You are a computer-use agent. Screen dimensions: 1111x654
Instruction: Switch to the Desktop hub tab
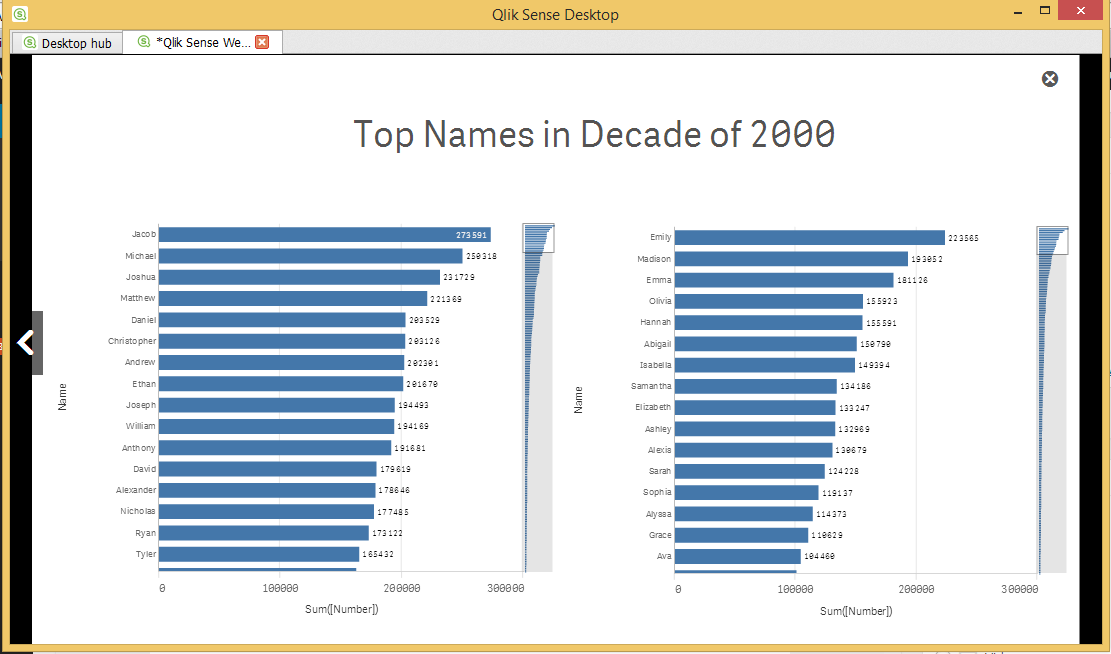[67, 43]
